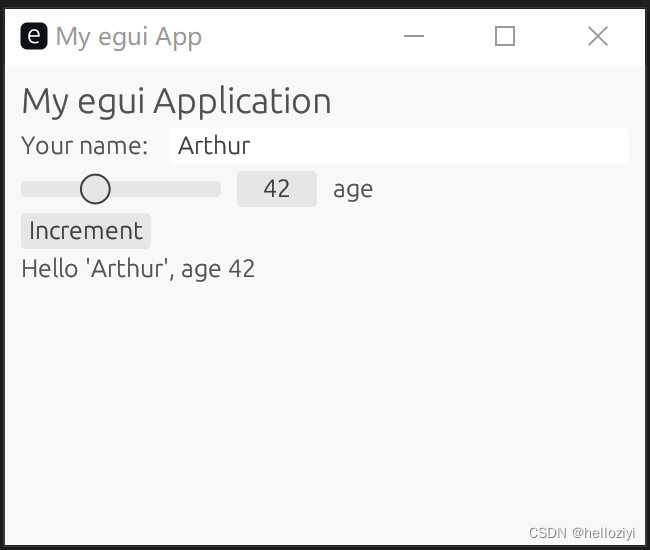Grab the age slider's circular handle
Screen dimensions: 650x550
pyautogui.click(x=95, y=189)
